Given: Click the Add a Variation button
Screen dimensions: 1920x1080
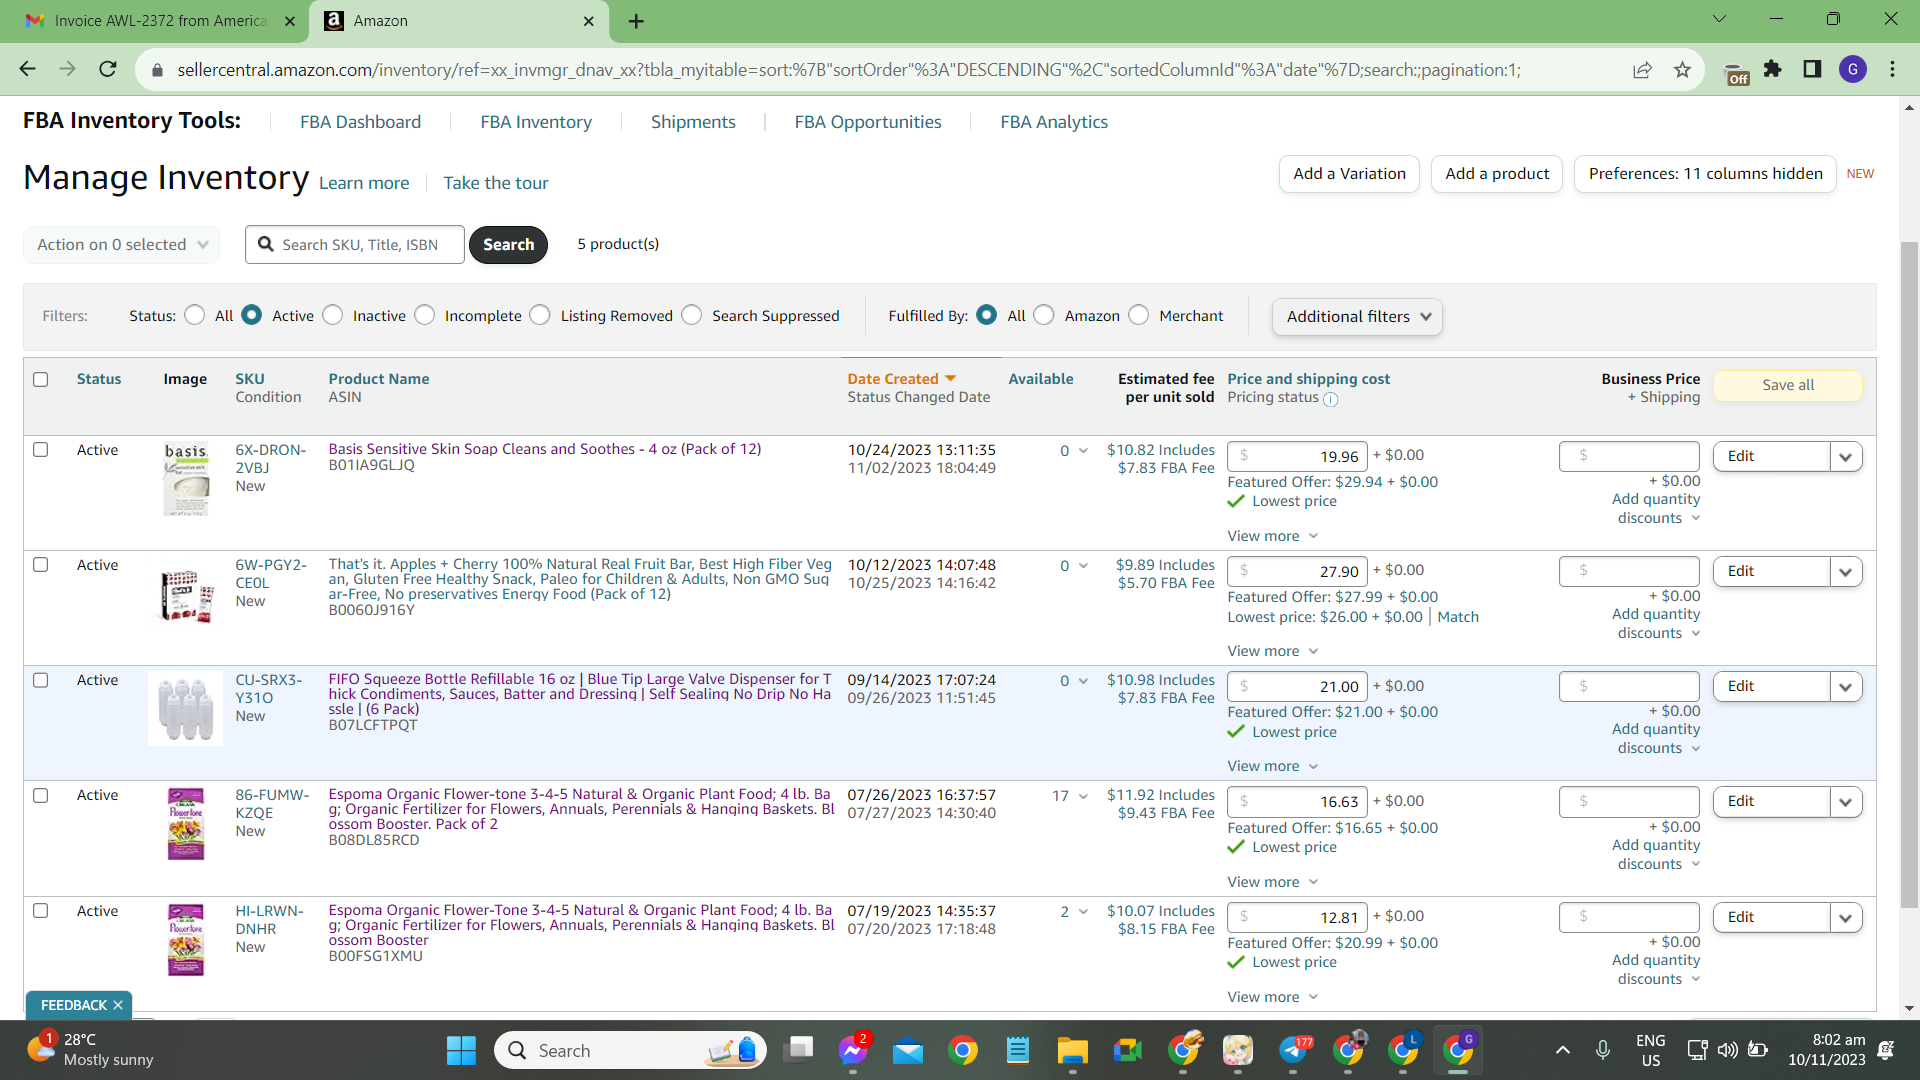Looking at the screenshot, I should tap(1349, 174).
